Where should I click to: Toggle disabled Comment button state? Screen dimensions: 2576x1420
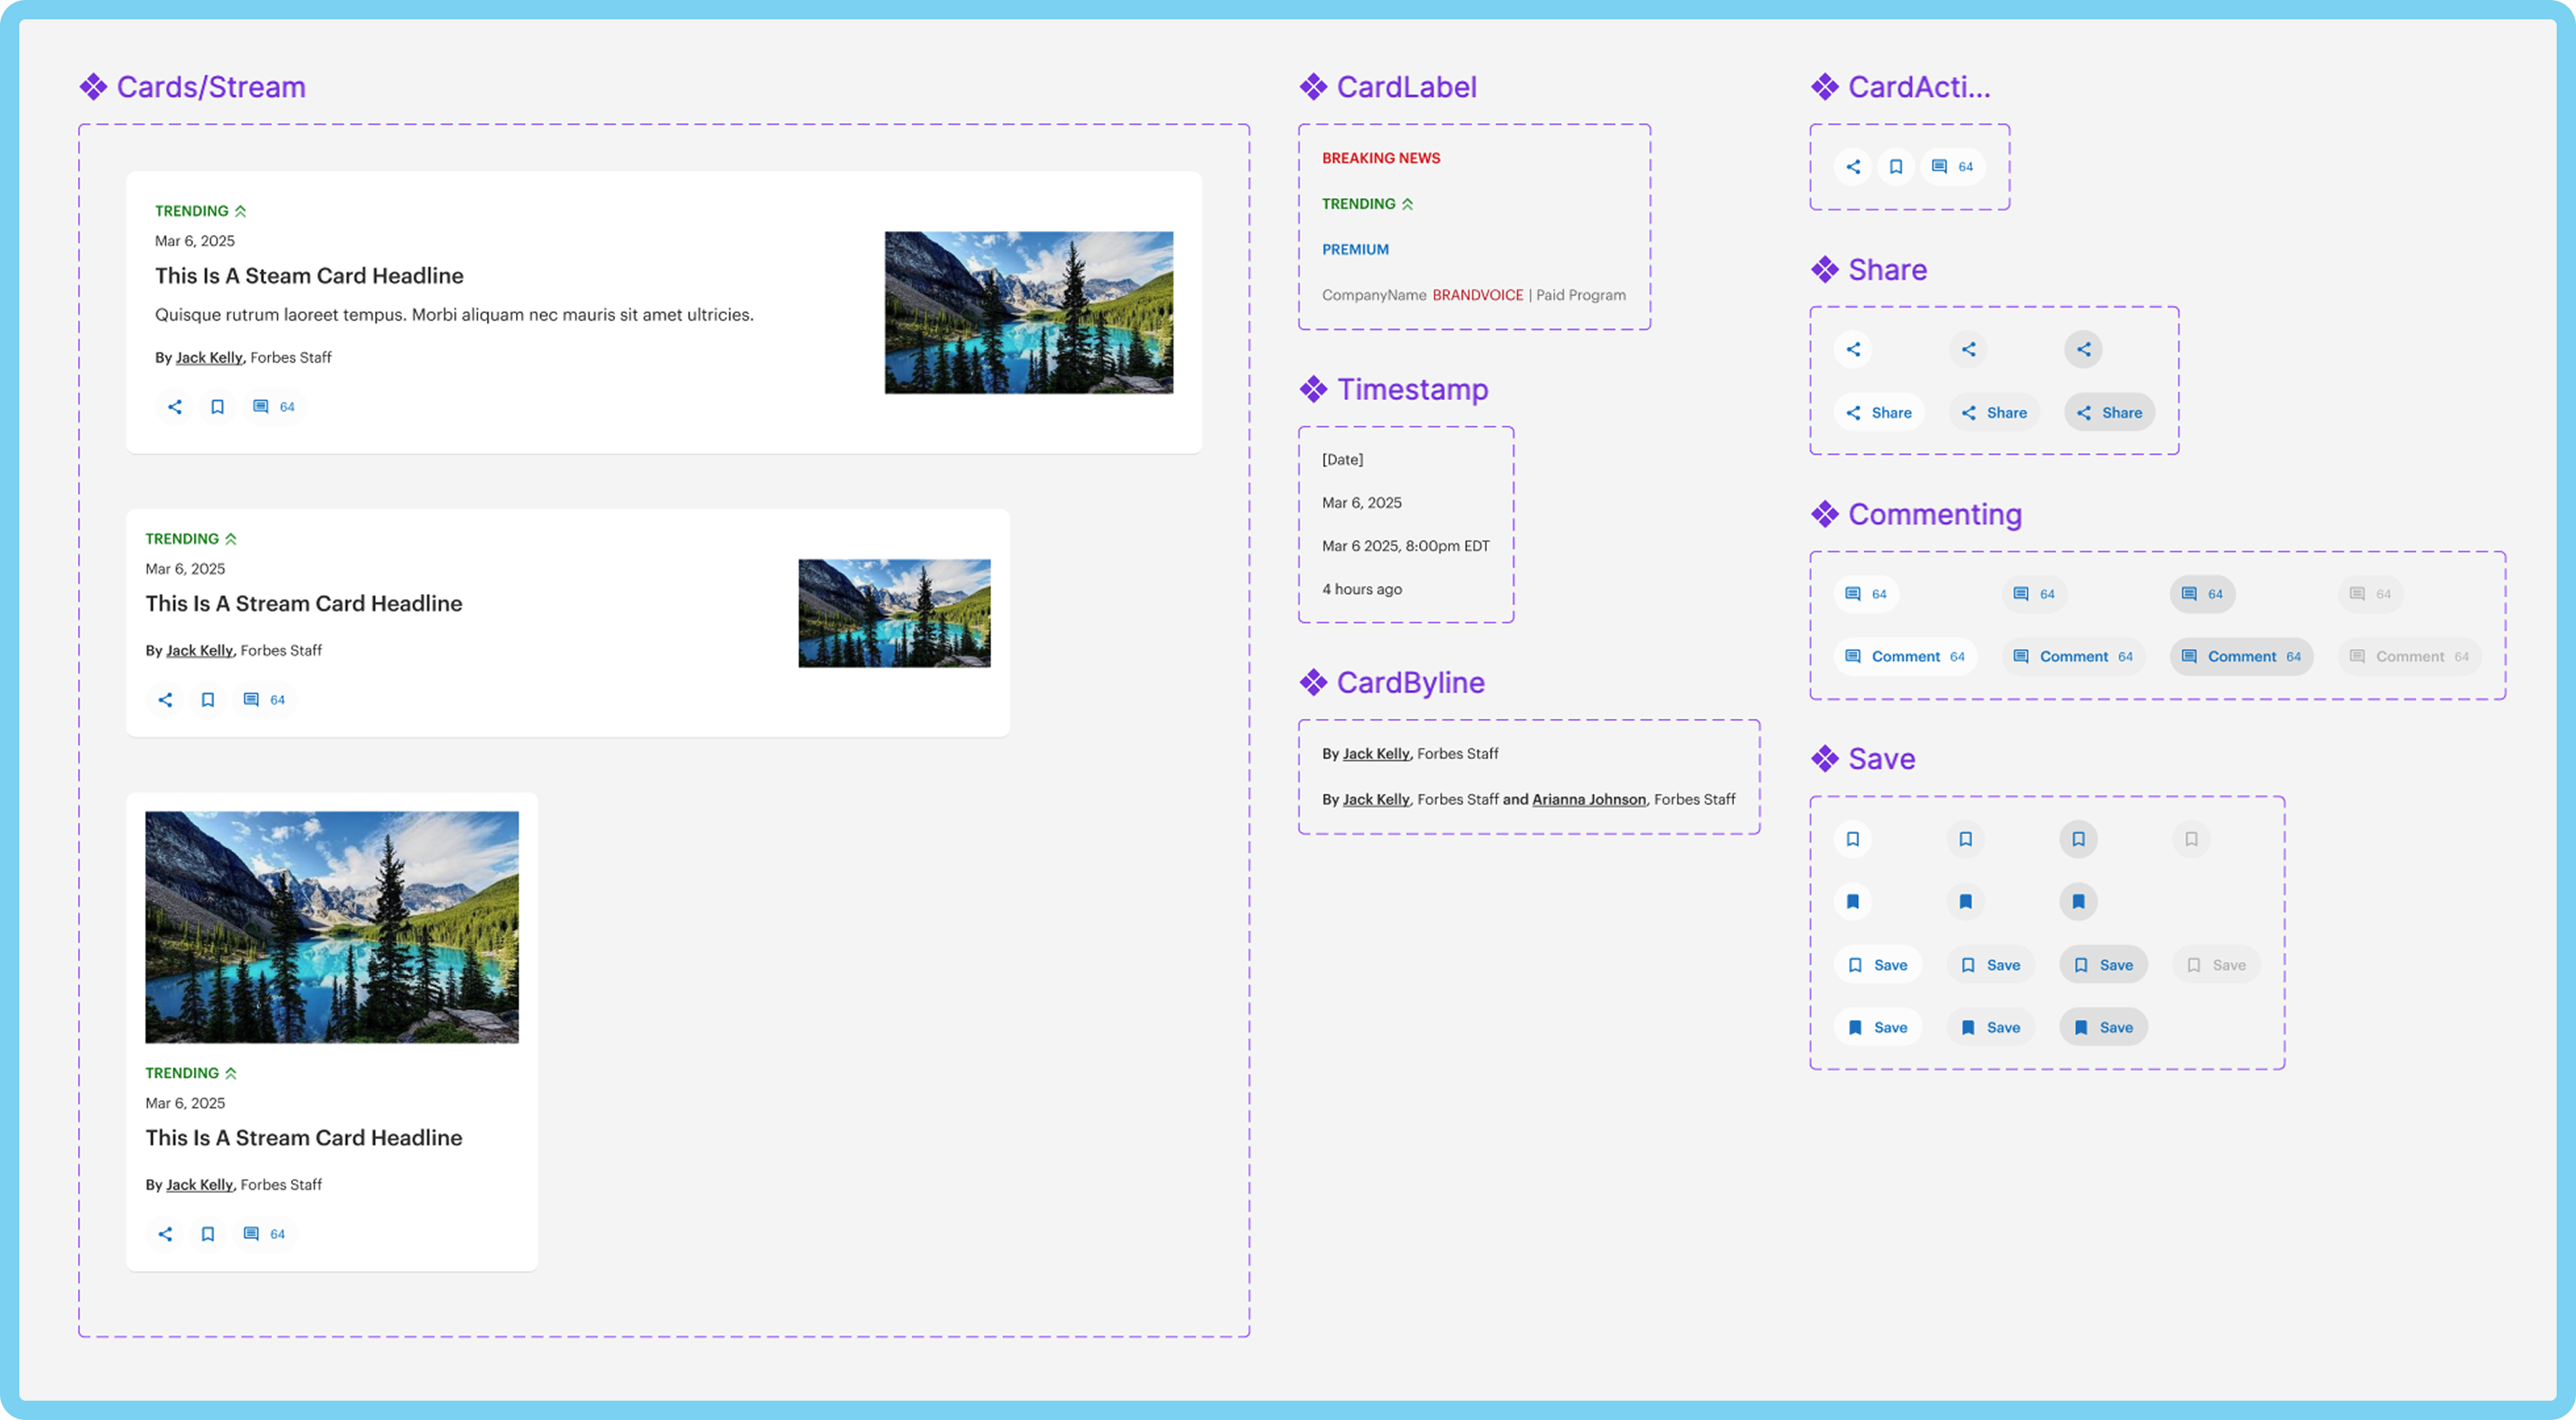[x=2412, y=656]
